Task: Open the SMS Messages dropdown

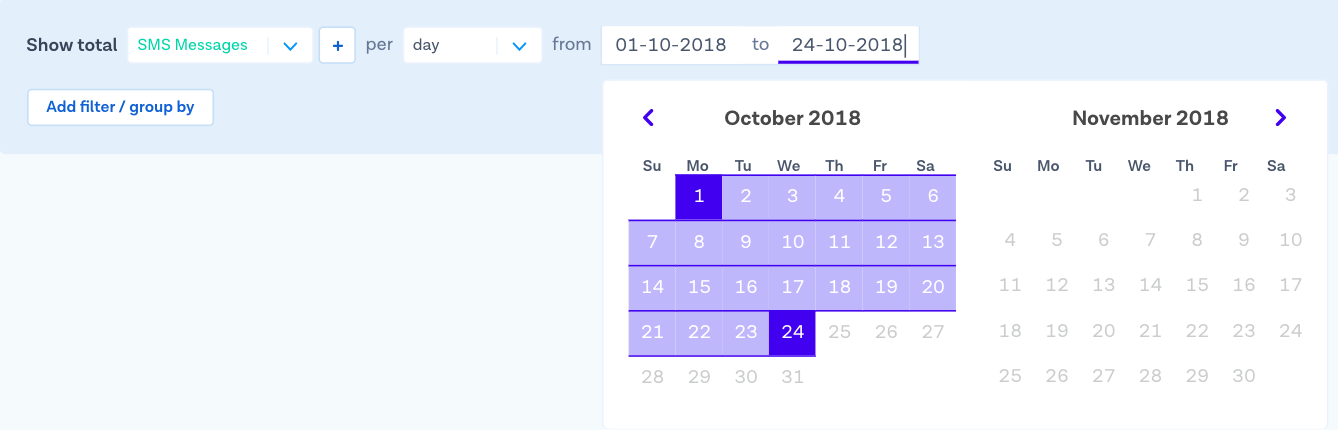Action: pos(290,46)
